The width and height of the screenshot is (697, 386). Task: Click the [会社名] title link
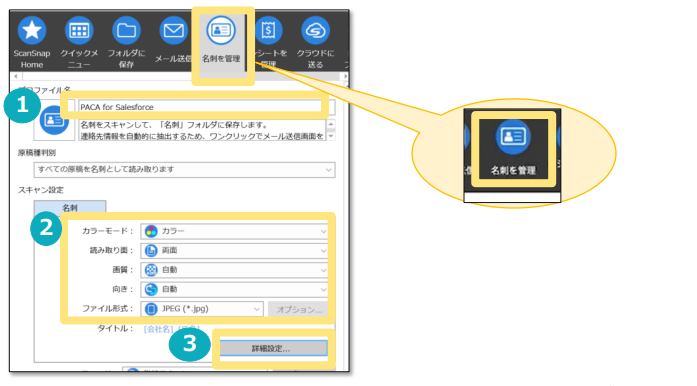(x=158, y=329)
